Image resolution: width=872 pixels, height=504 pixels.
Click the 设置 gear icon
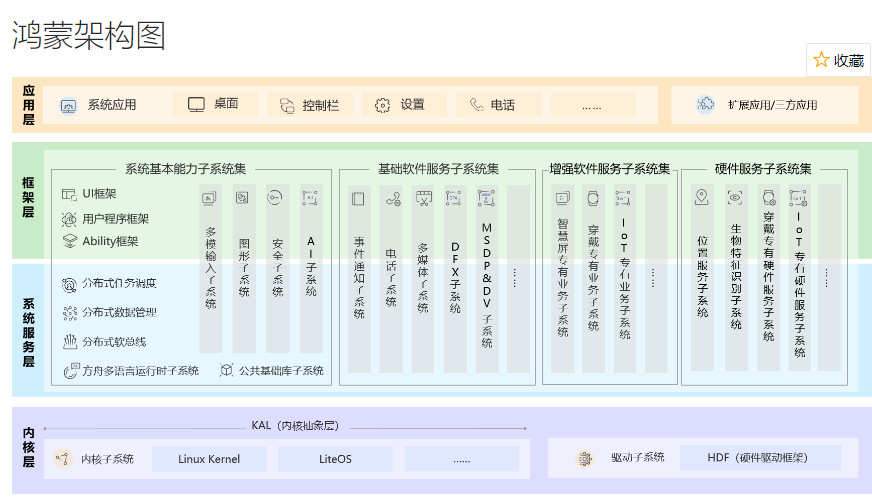click(383, 105)
